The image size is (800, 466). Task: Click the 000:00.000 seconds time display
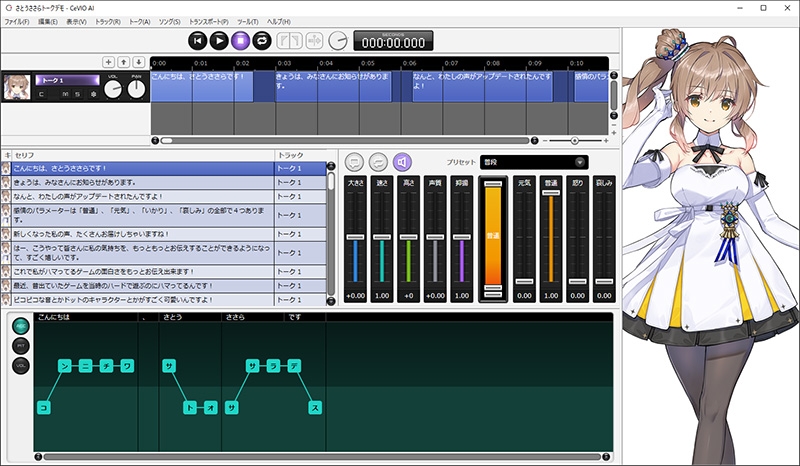tap(393, 41)
